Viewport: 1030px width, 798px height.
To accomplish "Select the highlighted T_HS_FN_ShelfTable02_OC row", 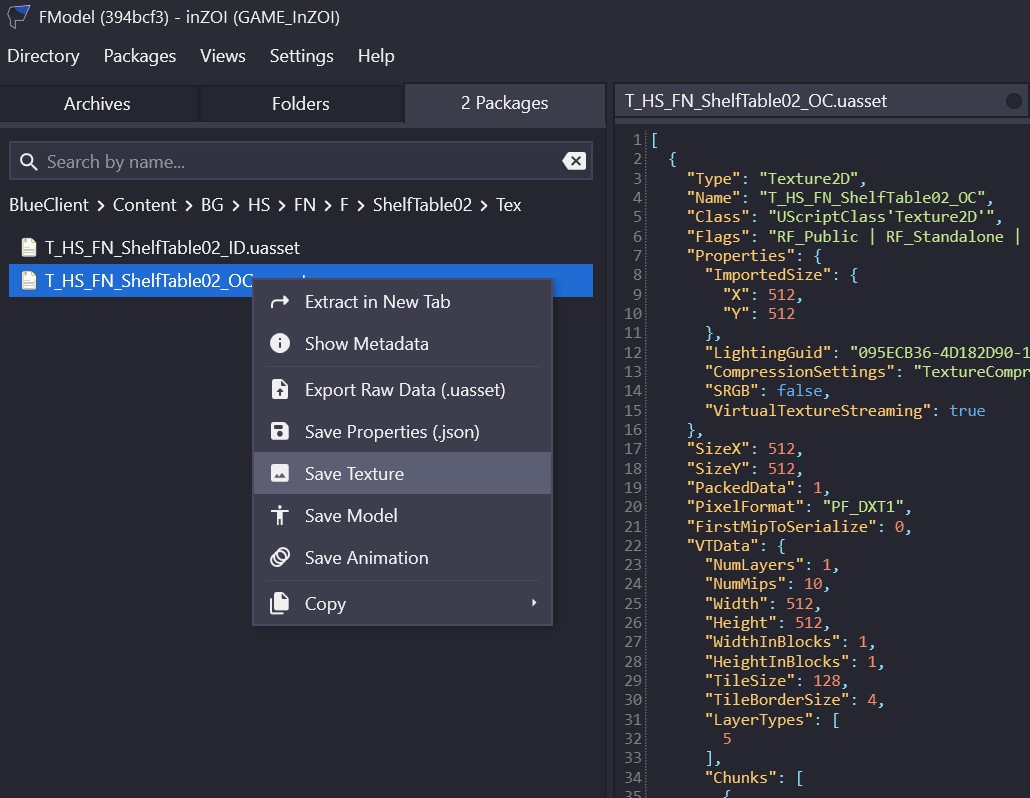I will pos(301,280).
